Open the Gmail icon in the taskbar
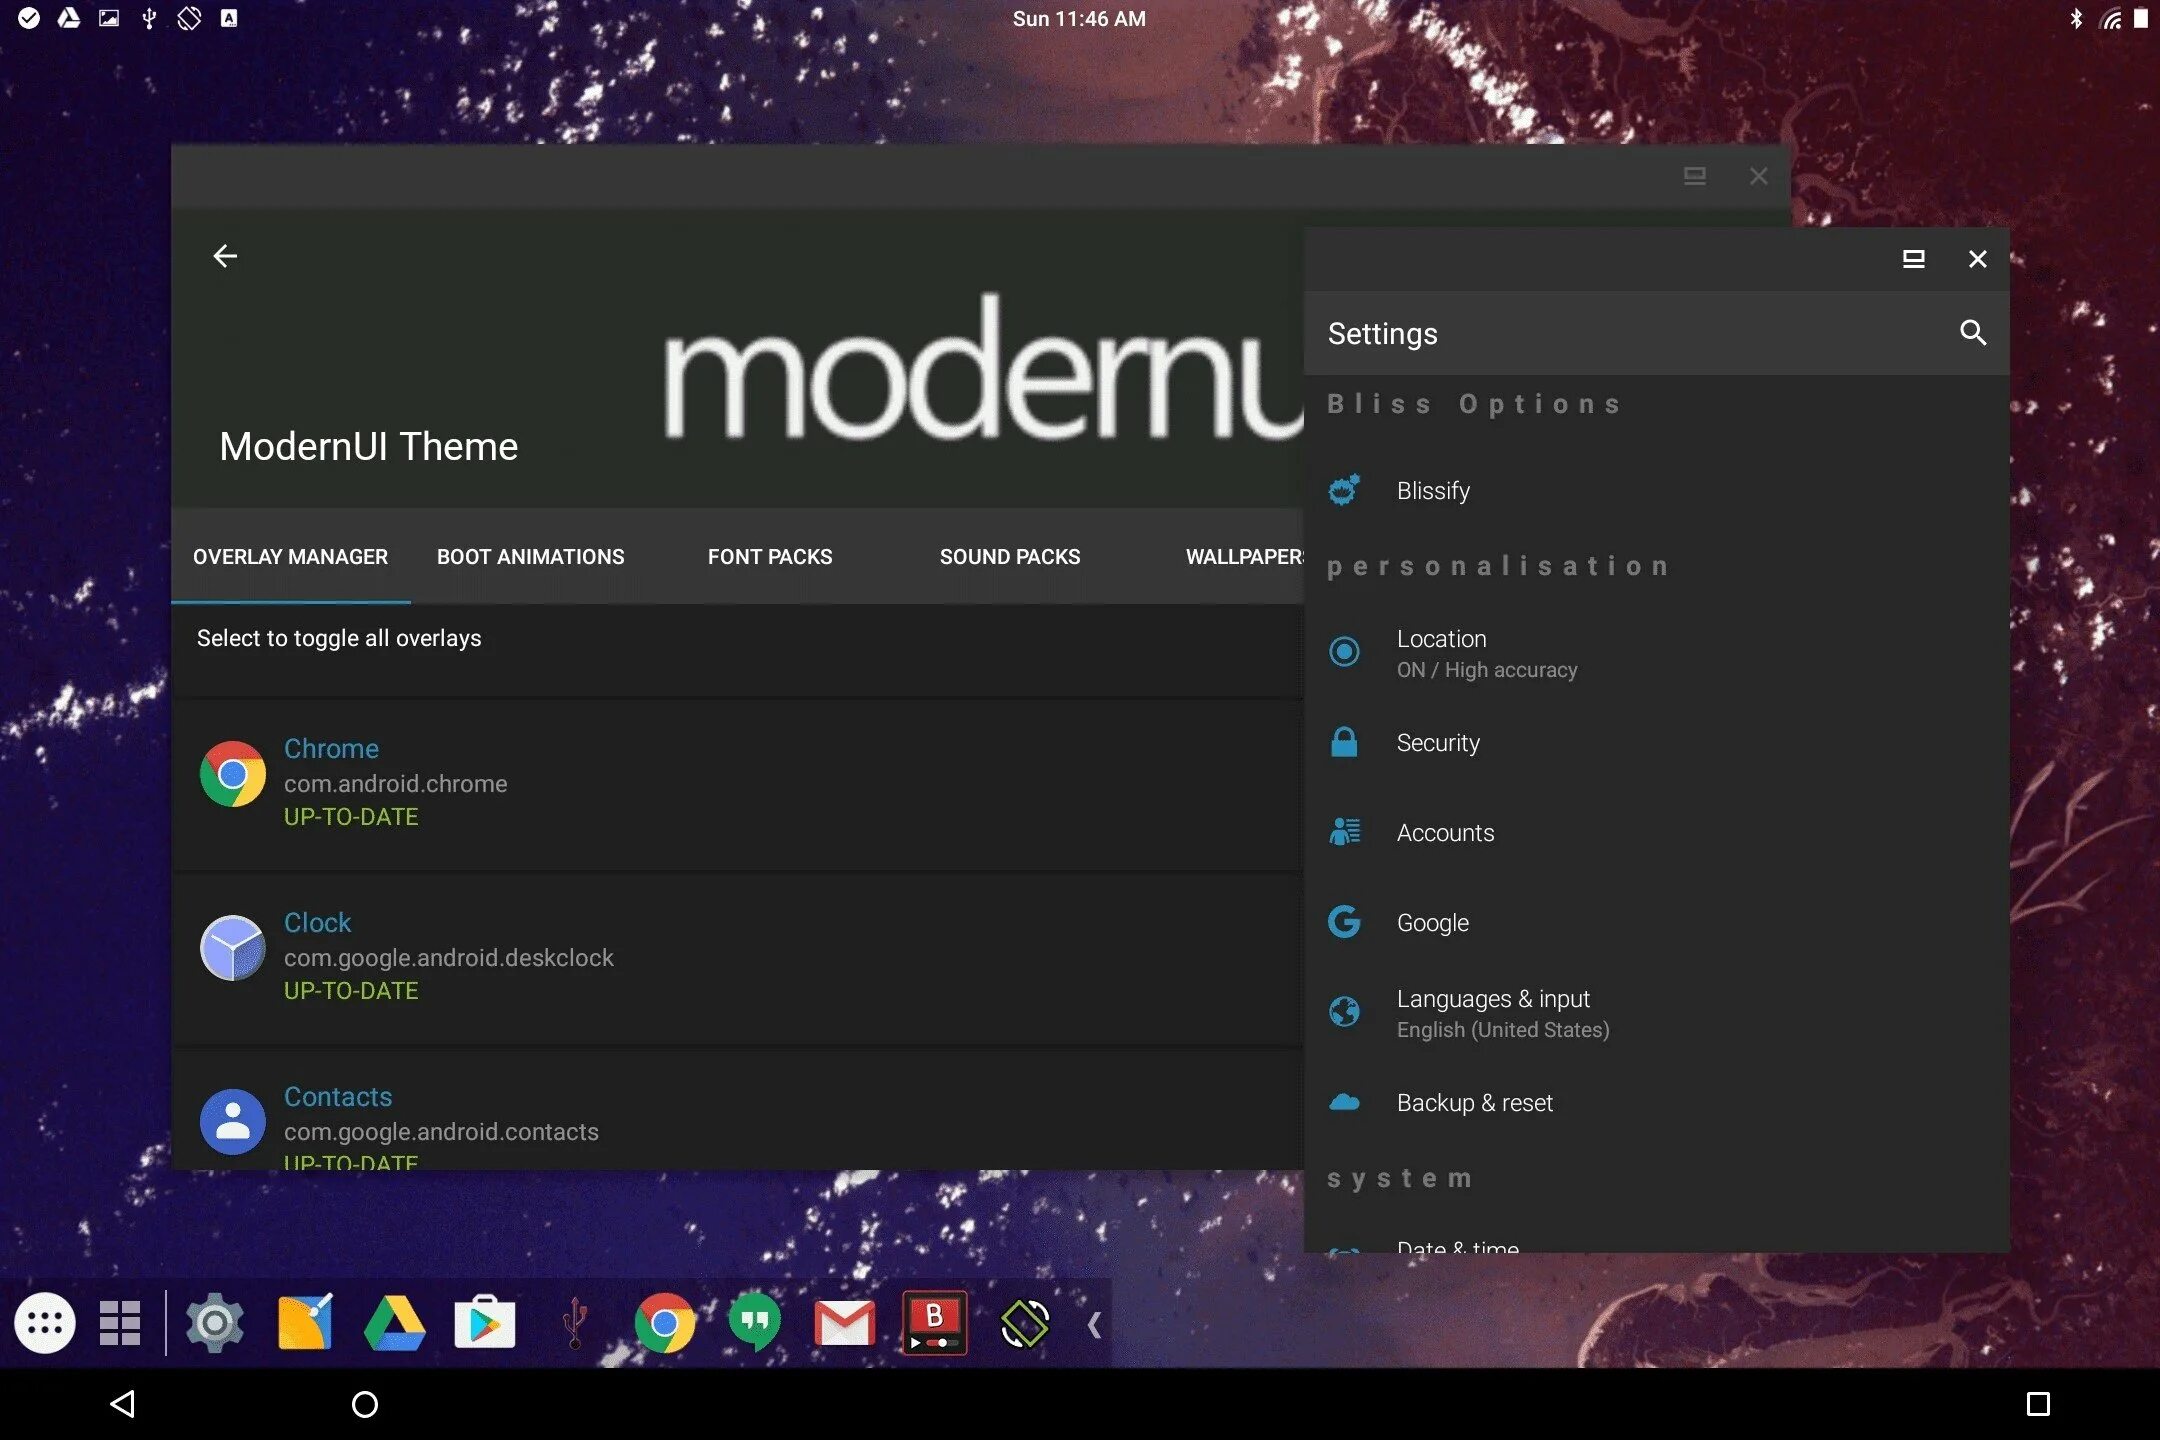Image resolution: width=2160 pixels, height=1440 pixels. pyautogui.click(x=844, y=1323)
